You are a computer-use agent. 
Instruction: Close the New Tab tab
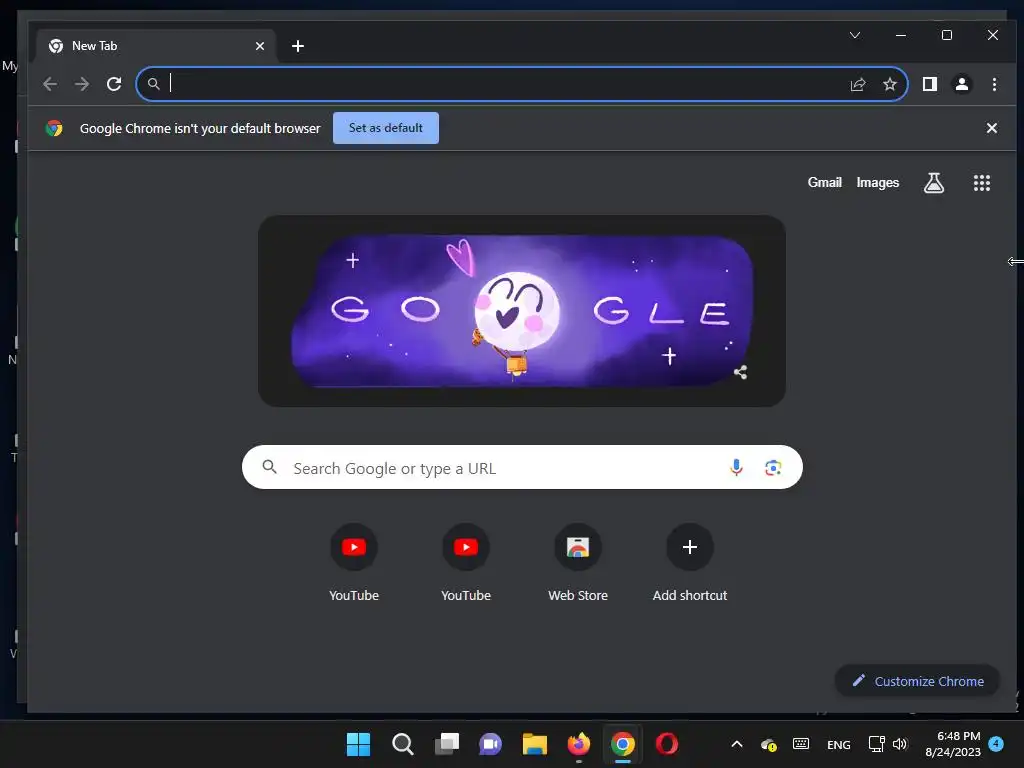coord(260,46)
